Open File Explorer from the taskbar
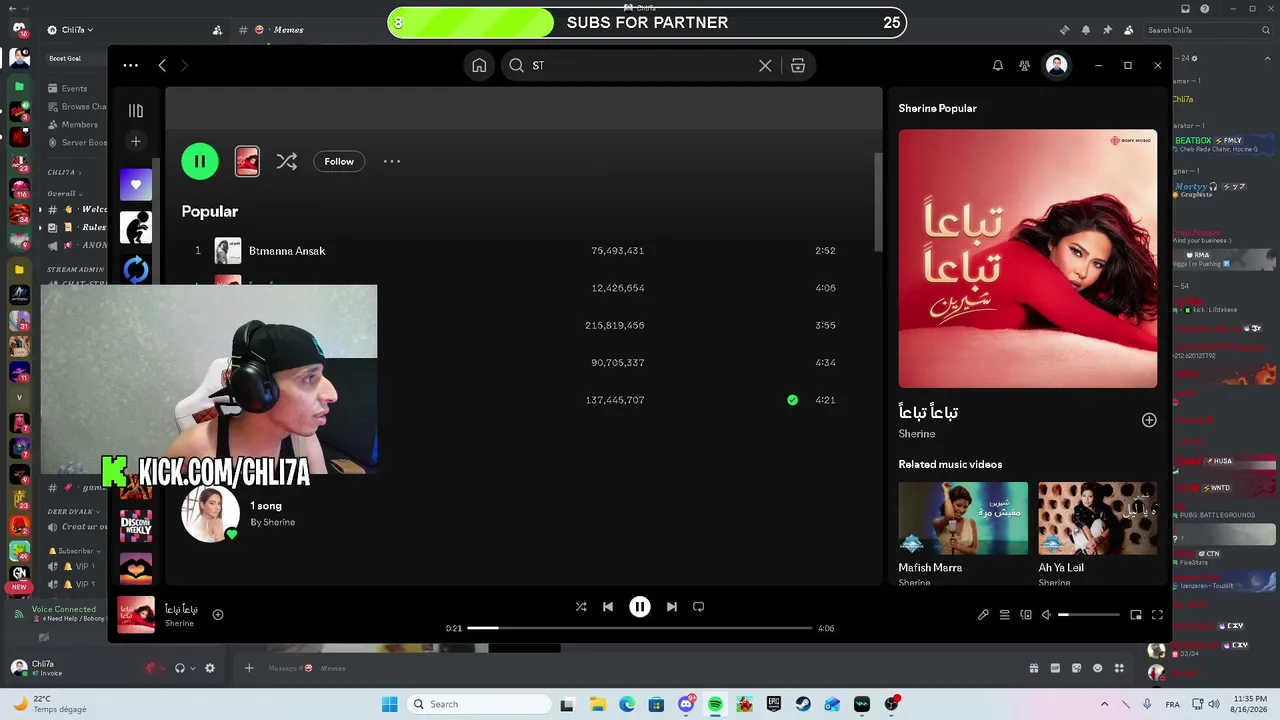The image size is (1280, 720). pos(597,704)
